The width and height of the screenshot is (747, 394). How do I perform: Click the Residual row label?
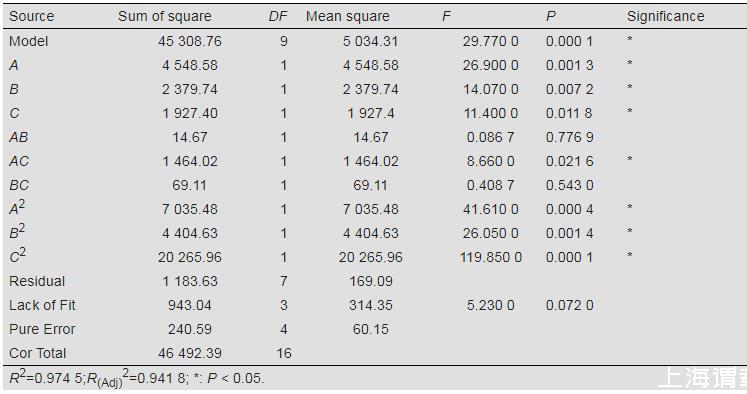37,281
